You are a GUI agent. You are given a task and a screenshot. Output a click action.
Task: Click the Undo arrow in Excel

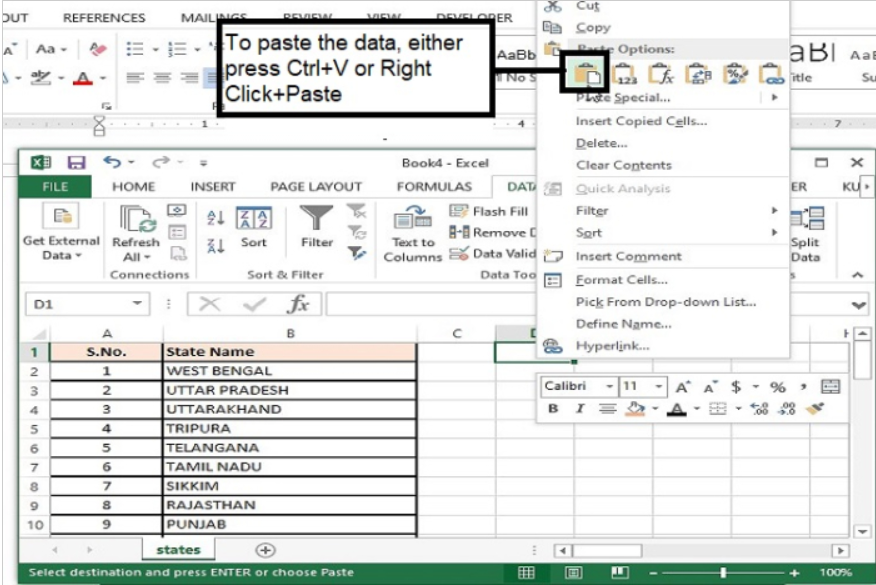[112, 162]
